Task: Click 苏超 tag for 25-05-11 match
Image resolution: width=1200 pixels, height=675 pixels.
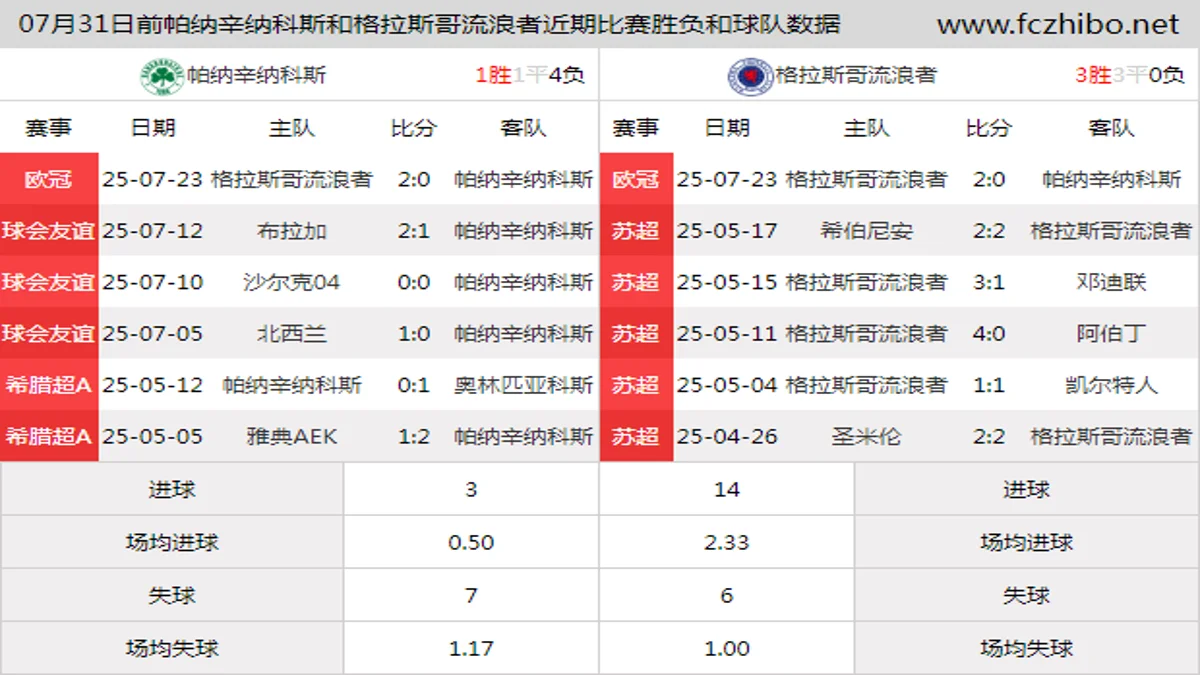Action: (x=636, y=333)
